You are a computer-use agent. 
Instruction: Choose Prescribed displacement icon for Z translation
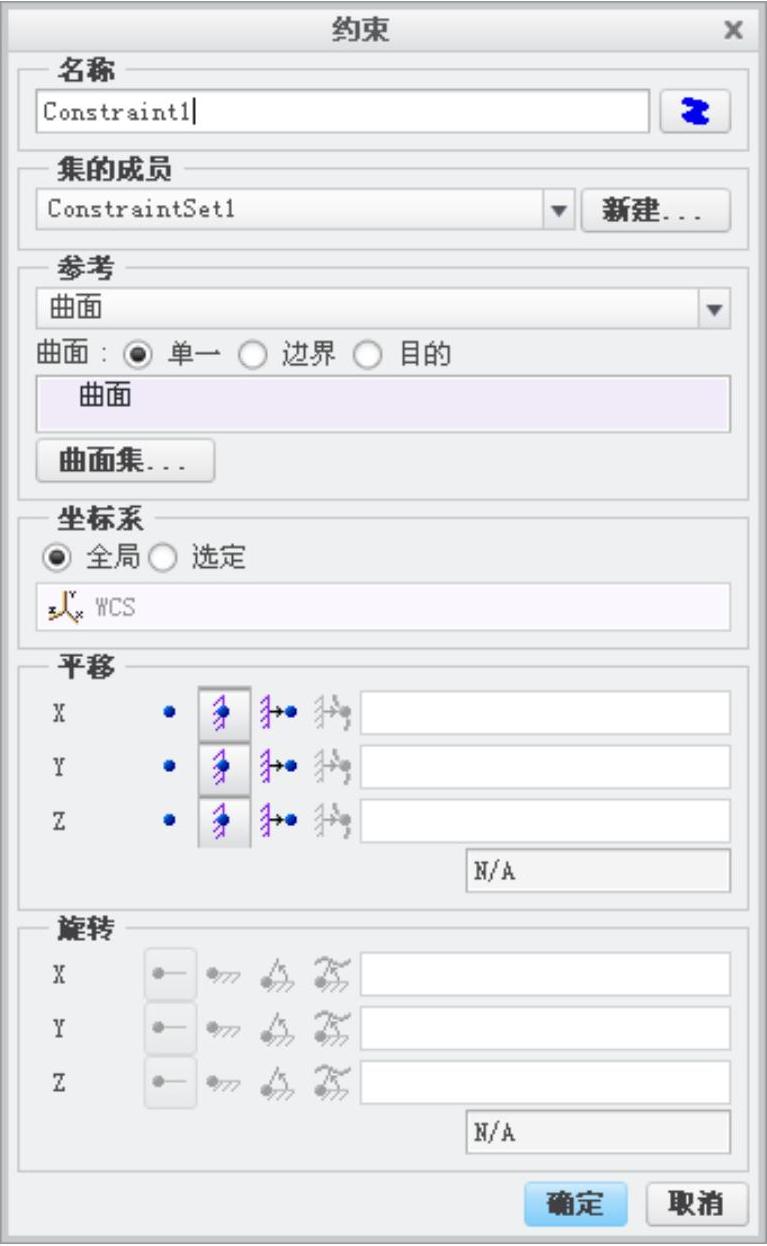pyautogui.click(x=278, y=821)
